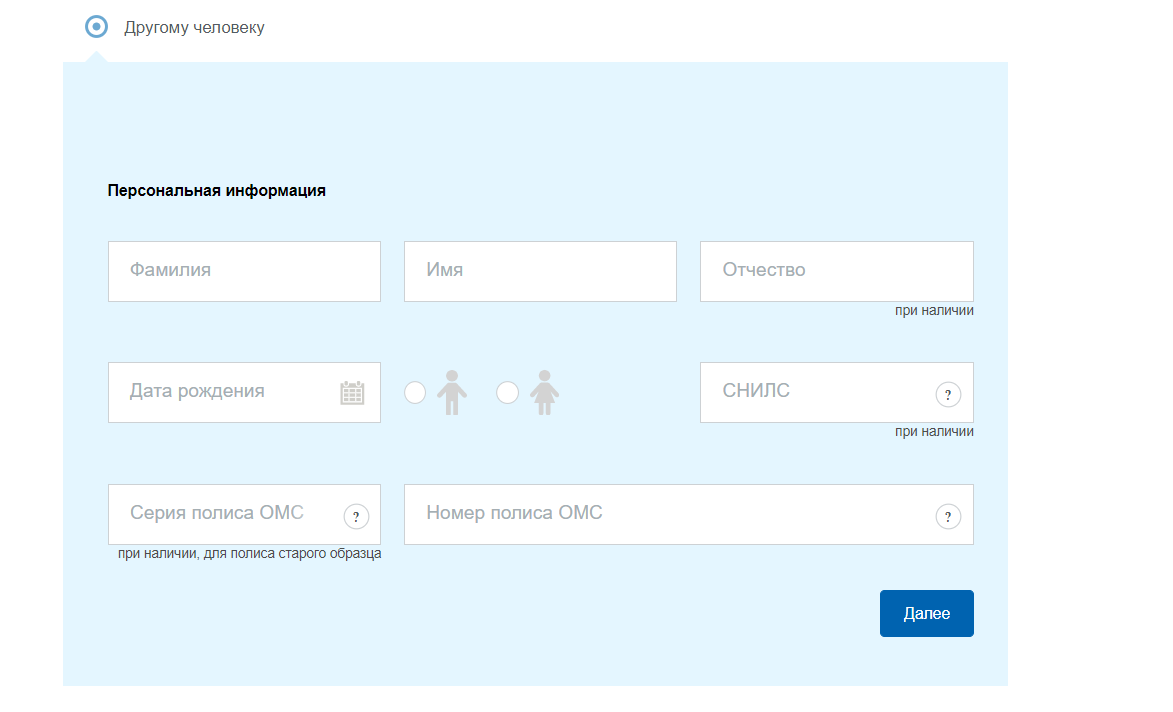
Task: Click the female figure icon
Action: coord(544,392)
